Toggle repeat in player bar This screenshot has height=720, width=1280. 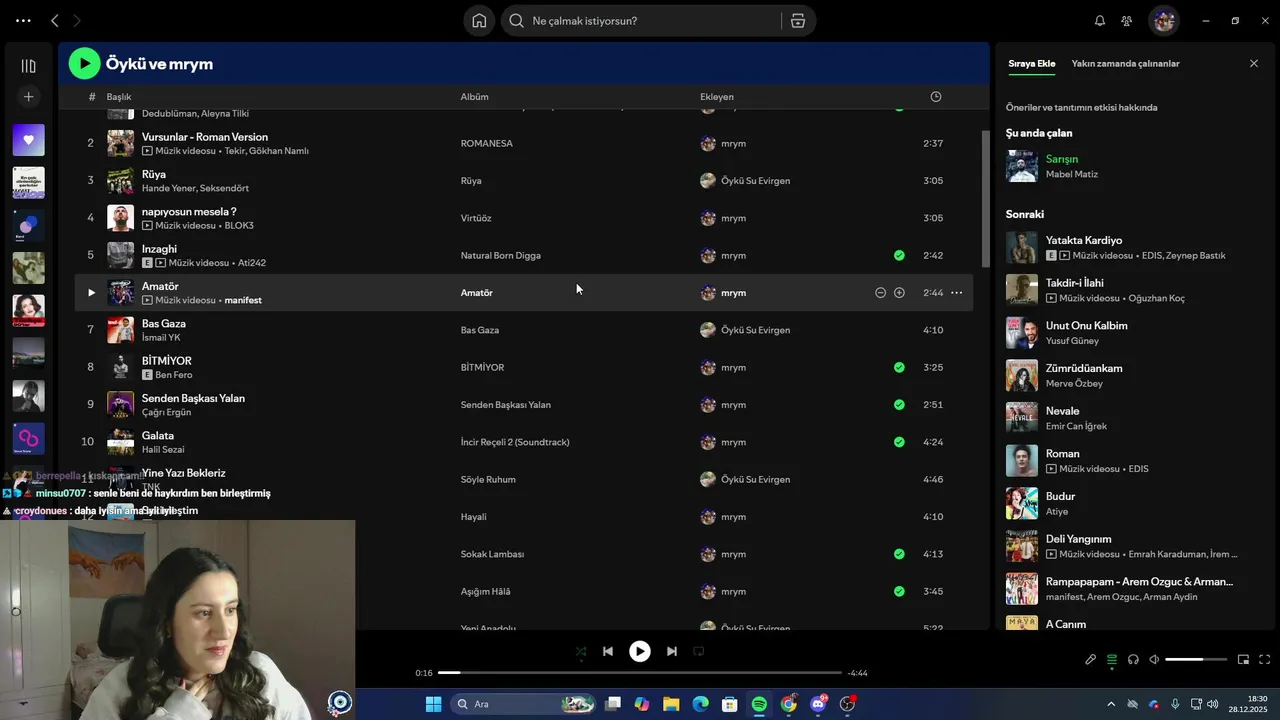(x=699, y=651)
